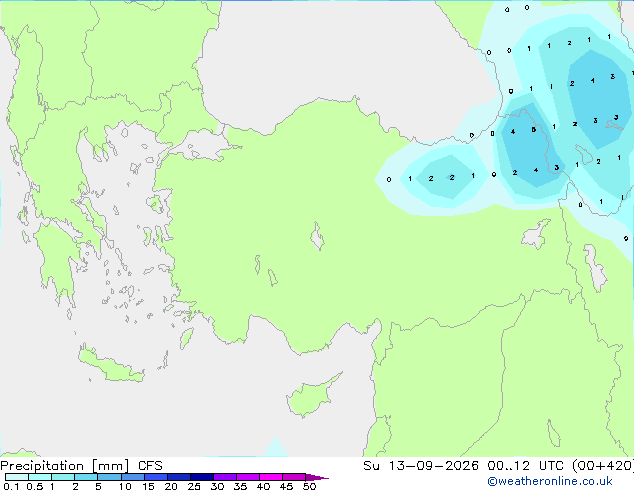
Task: Pick the 40–45 mm magenta legend swatch
Action: tap(271, 477)
